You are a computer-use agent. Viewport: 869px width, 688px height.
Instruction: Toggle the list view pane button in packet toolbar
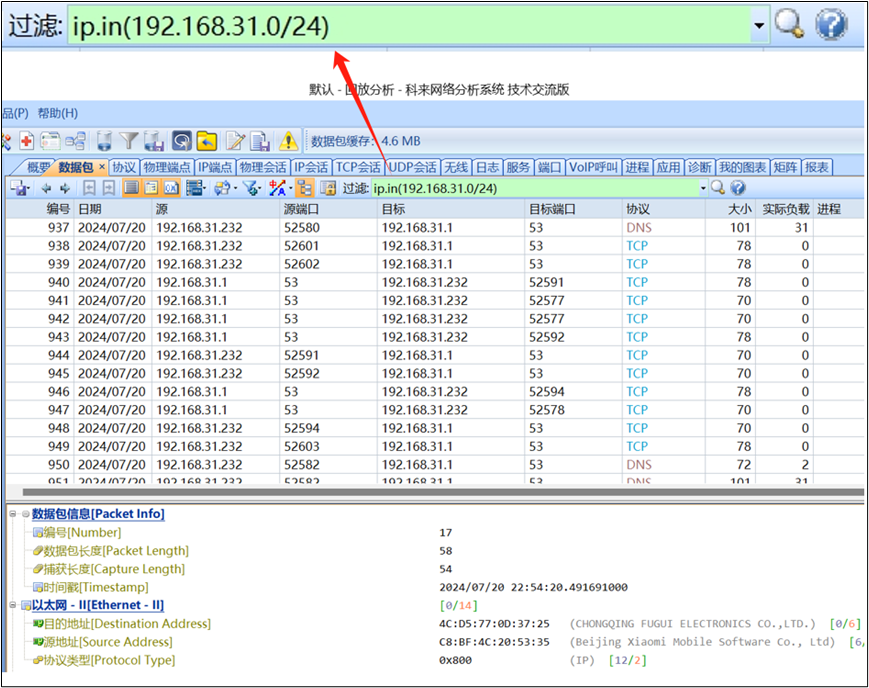click(x=131, y=188)
